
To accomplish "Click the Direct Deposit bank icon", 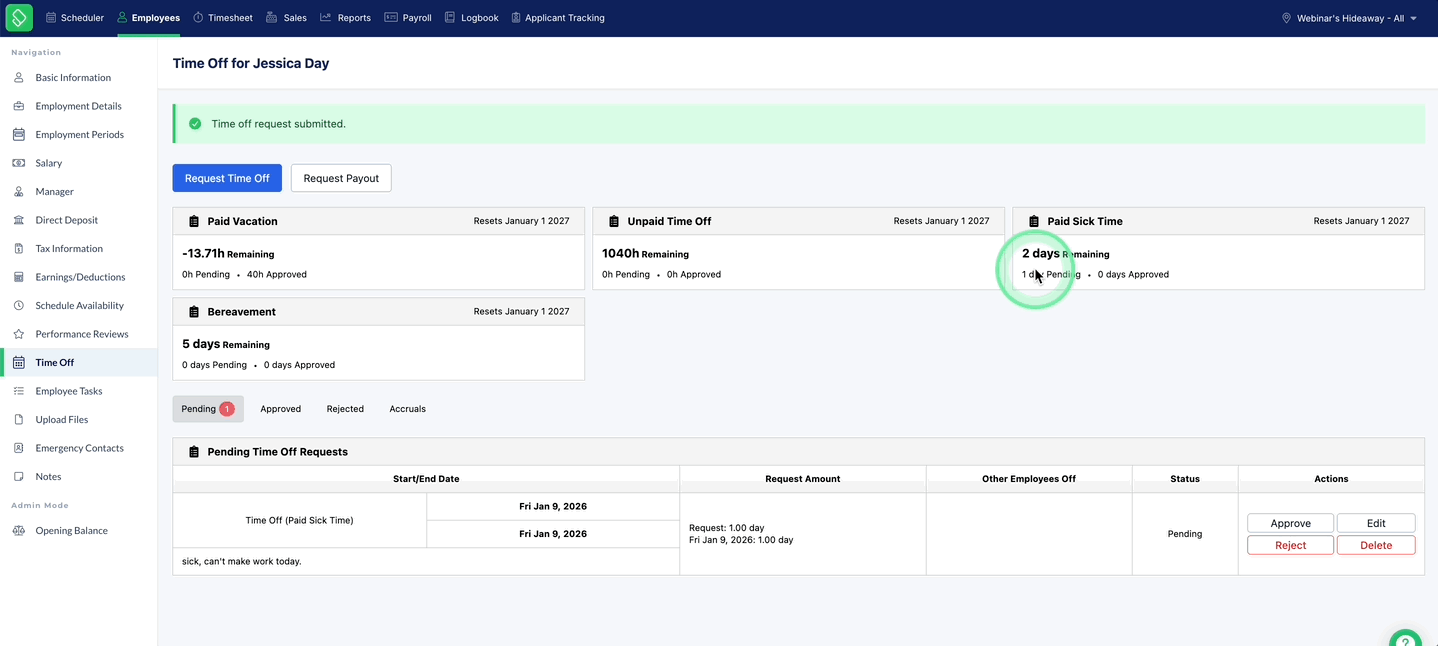I will pos(18,220).
